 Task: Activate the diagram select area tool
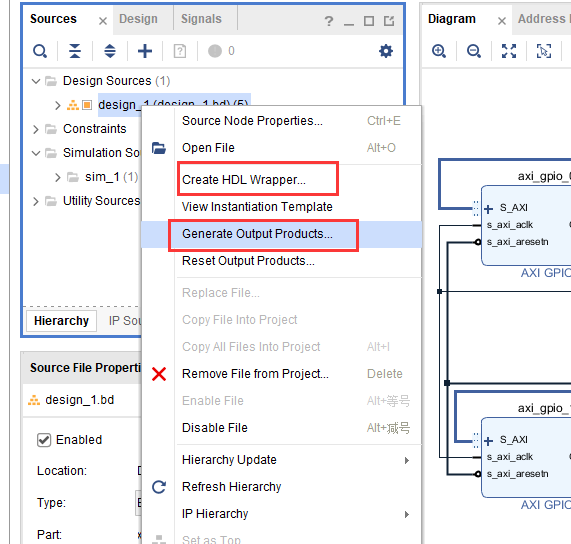(x=544, y=51)
